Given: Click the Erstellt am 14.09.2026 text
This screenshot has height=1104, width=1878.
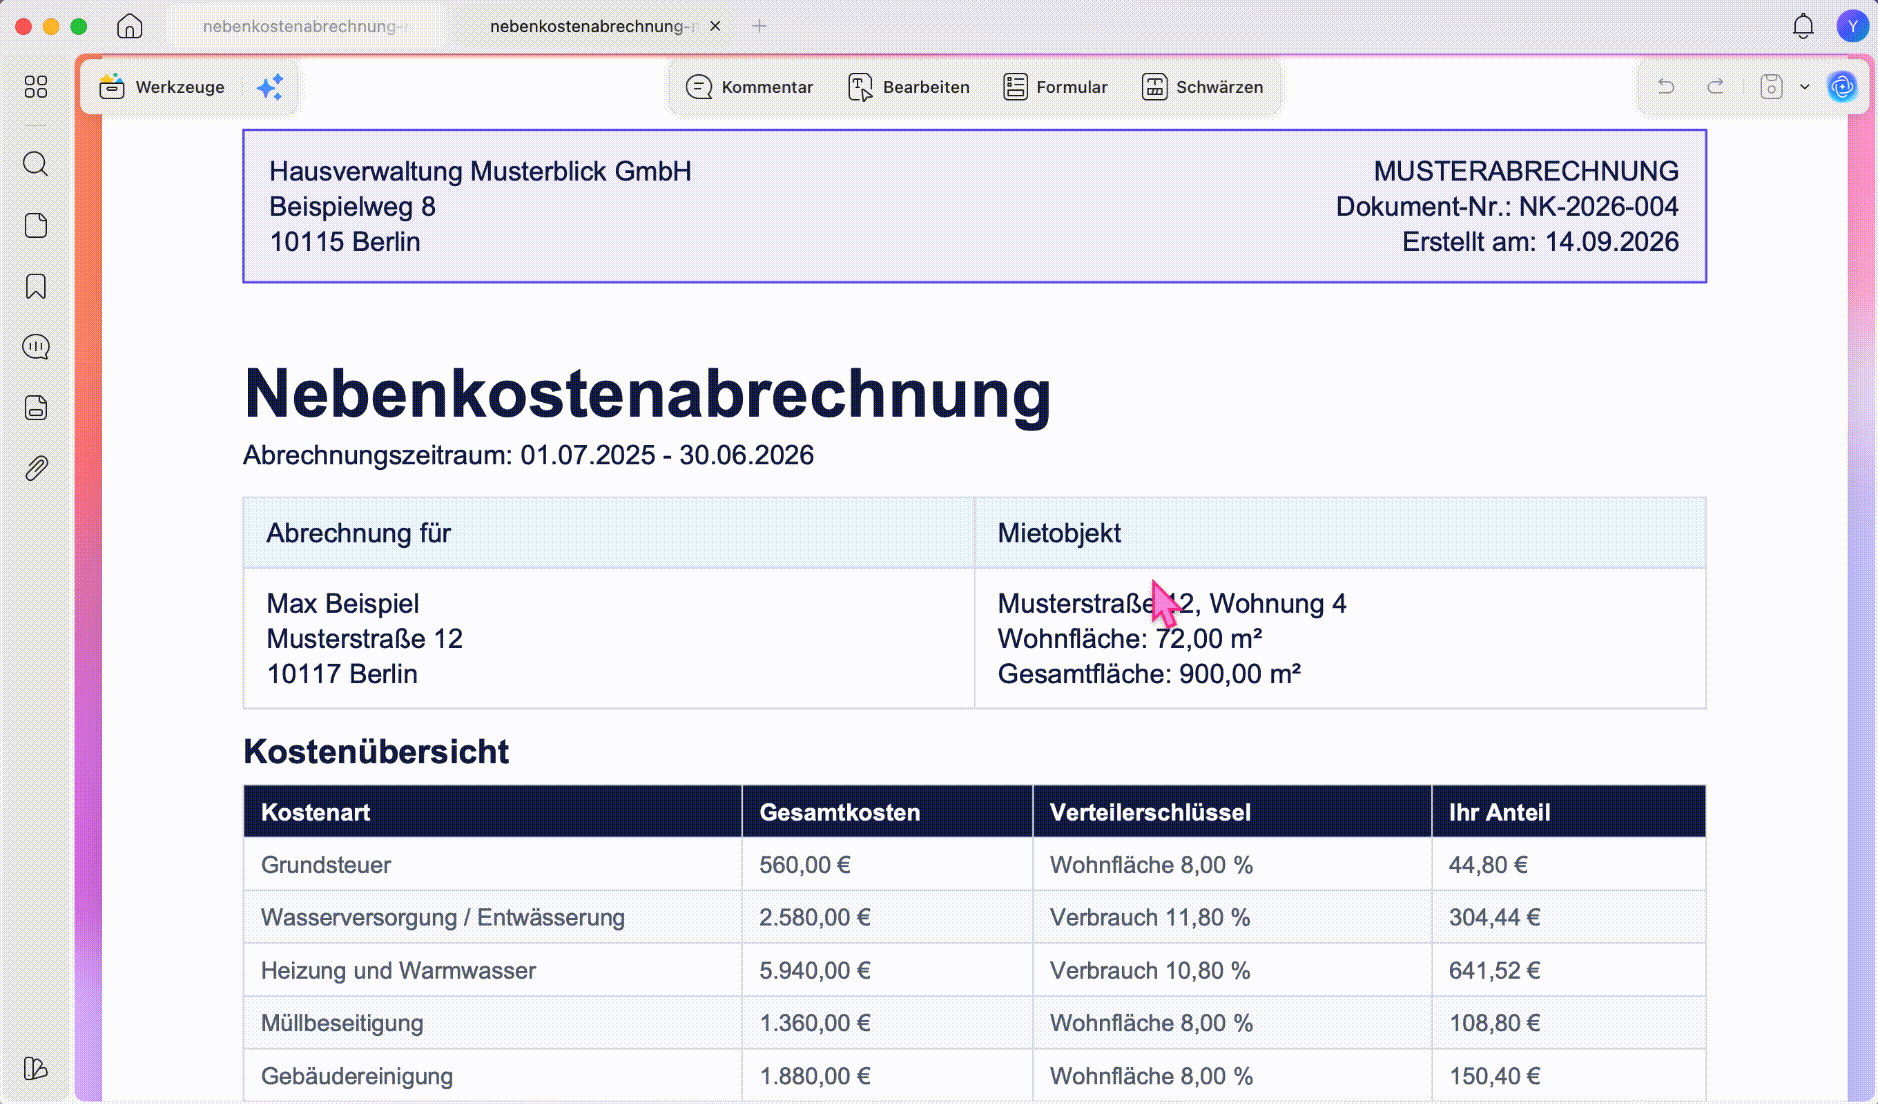Looking at the screenshot, I should (1540, 242).
